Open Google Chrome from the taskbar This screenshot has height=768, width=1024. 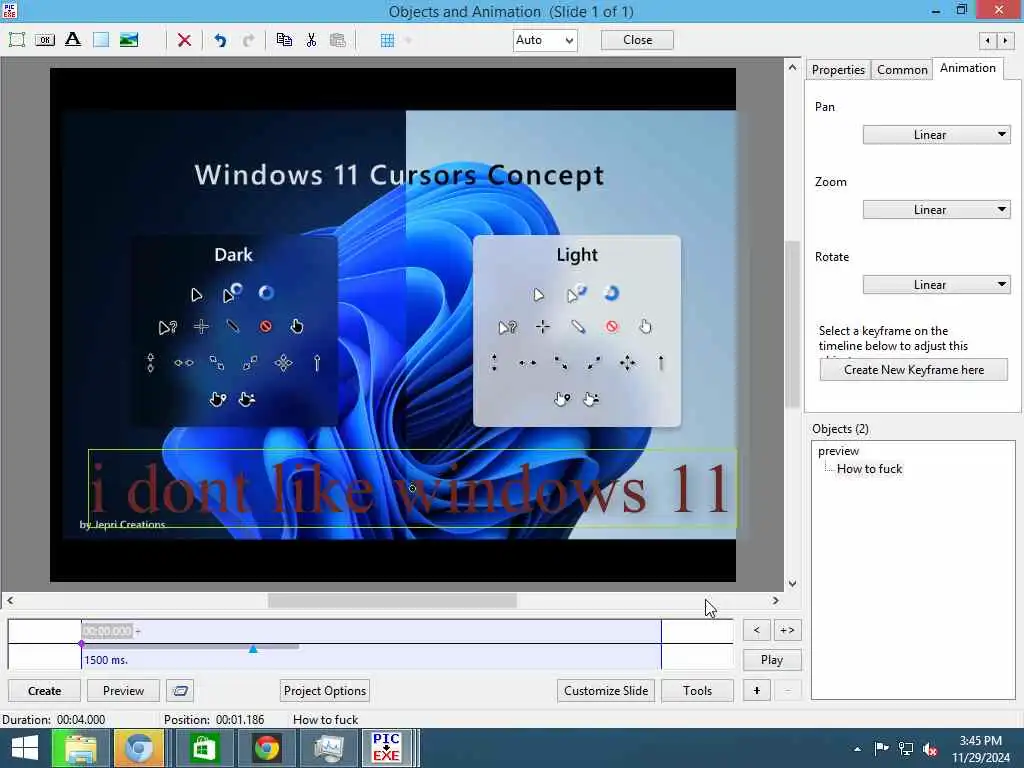click(266, 748)
